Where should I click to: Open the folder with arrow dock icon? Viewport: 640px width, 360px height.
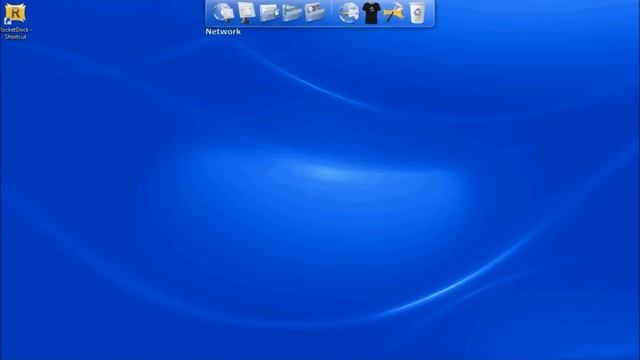[269, 13]
